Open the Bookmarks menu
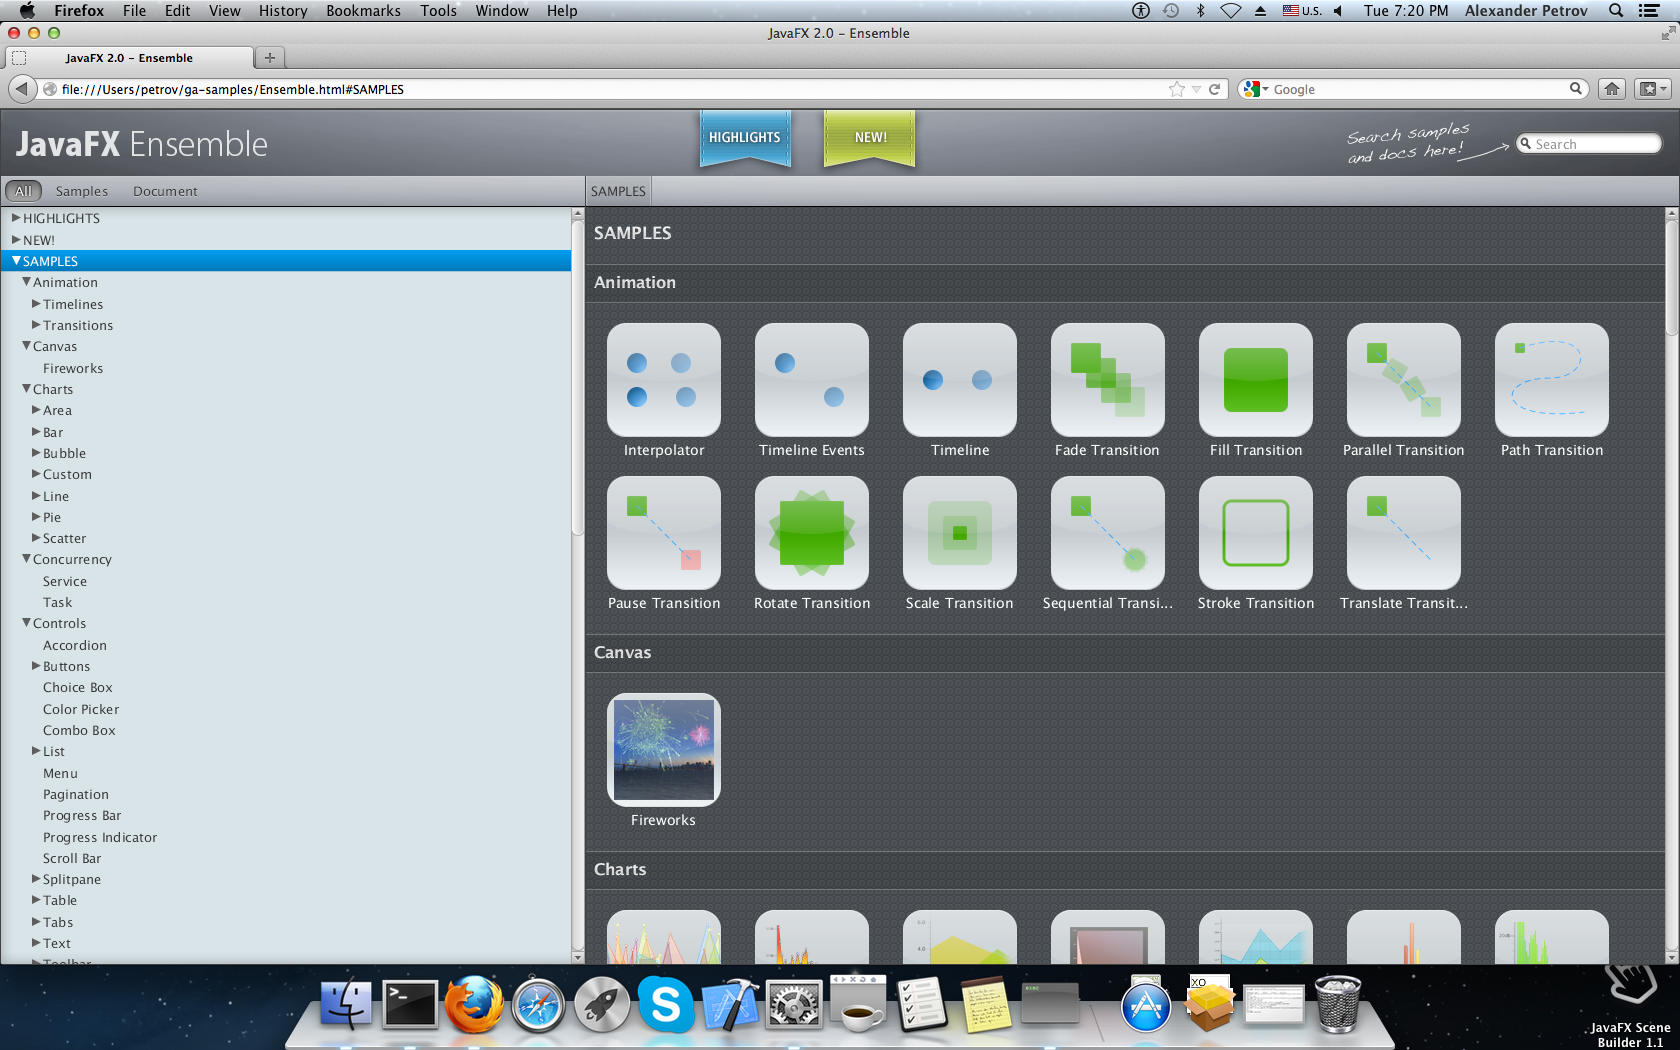Image resolution: width=1680 pixels, height=1050 pixels. click(x=363, y=11)
